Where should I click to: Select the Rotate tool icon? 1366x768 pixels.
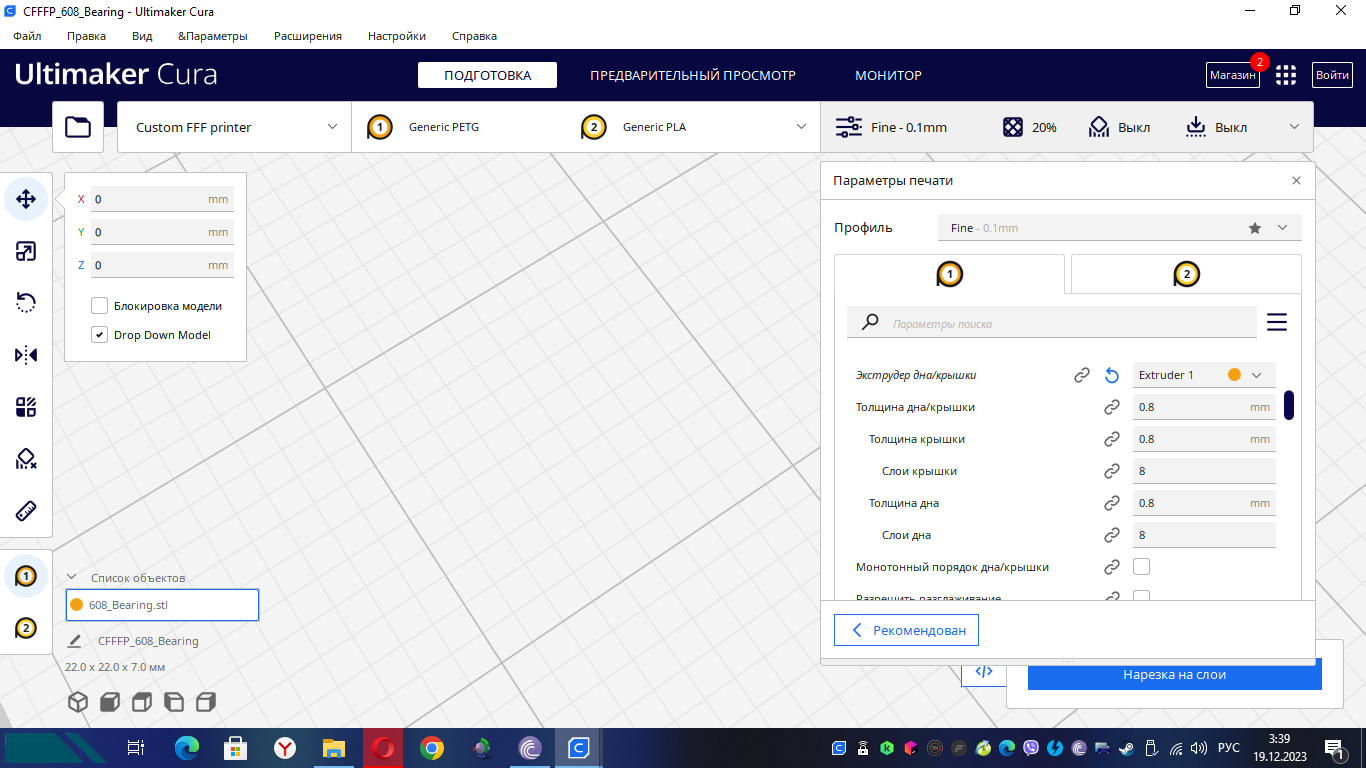[26, 303]
